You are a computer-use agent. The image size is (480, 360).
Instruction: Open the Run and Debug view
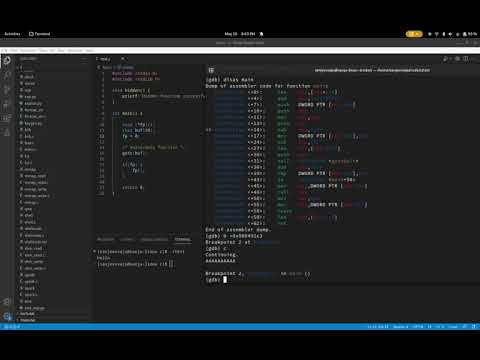7,104
